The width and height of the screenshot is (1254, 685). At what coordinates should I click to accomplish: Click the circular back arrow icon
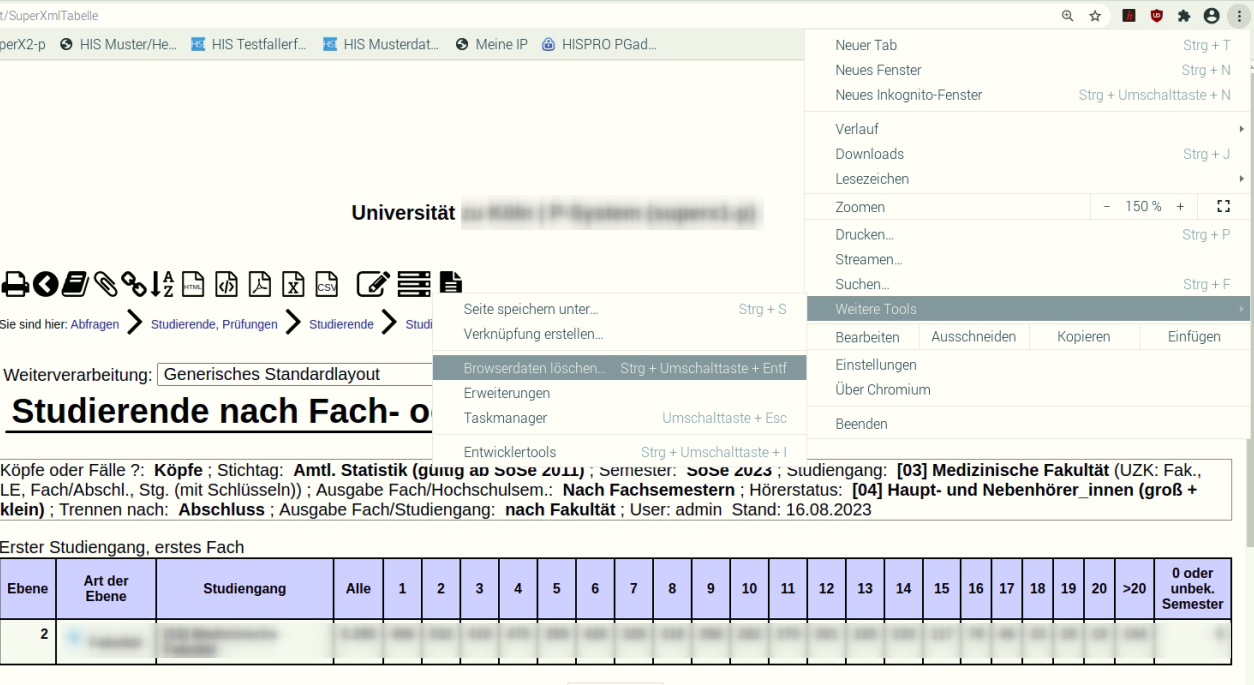pyautogui.click(x=46, y=285)
